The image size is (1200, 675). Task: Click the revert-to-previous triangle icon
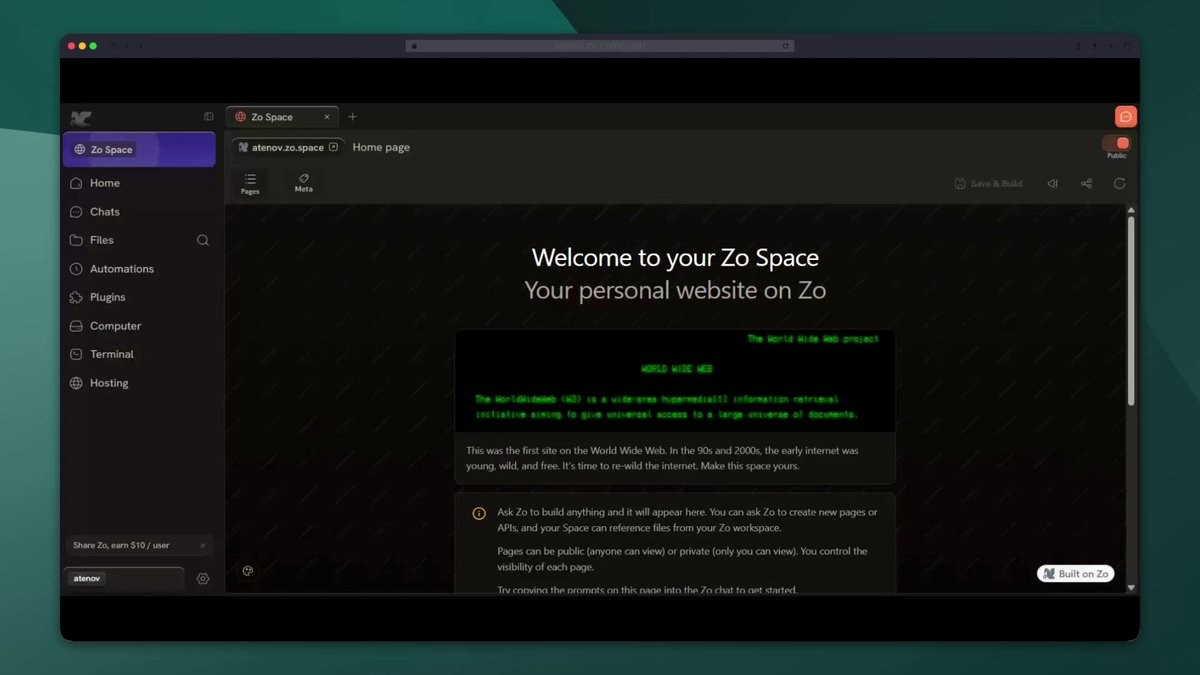tap(1052, 183)
